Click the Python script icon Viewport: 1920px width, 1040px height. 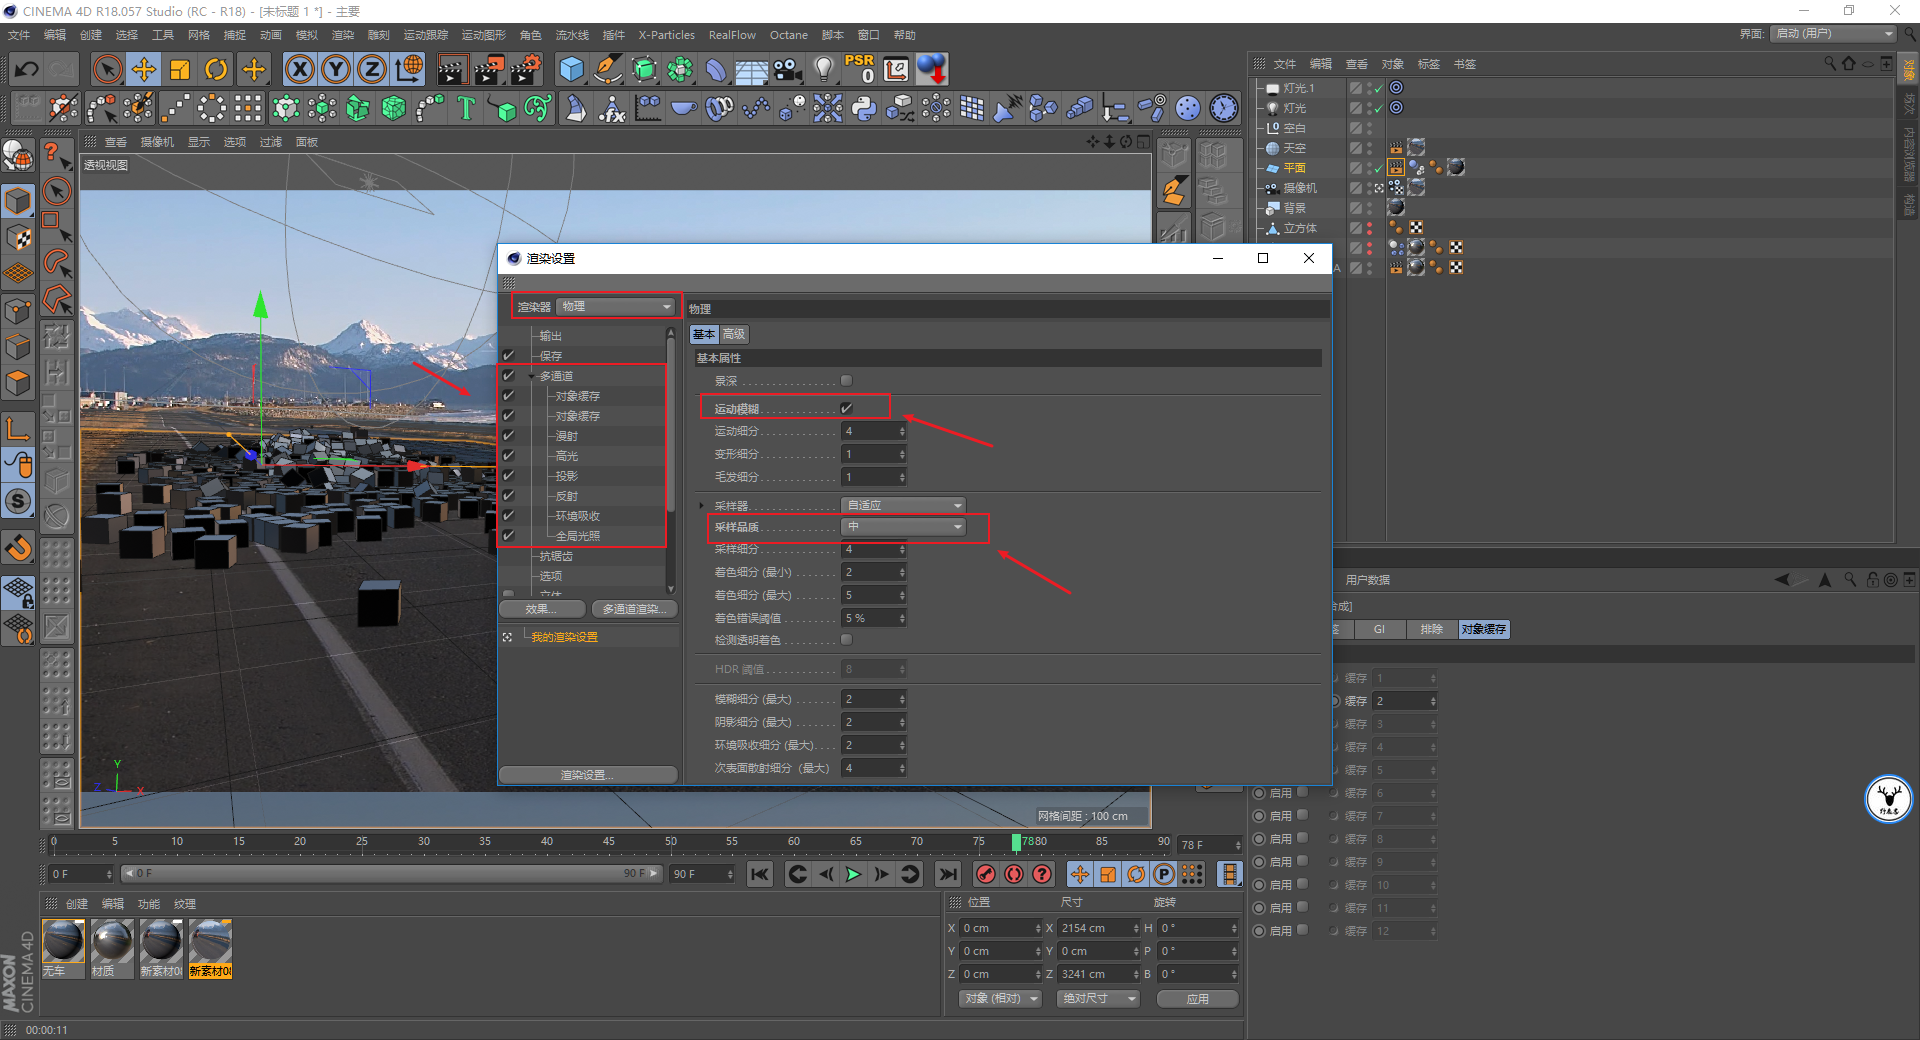click(x=864, y=108)
